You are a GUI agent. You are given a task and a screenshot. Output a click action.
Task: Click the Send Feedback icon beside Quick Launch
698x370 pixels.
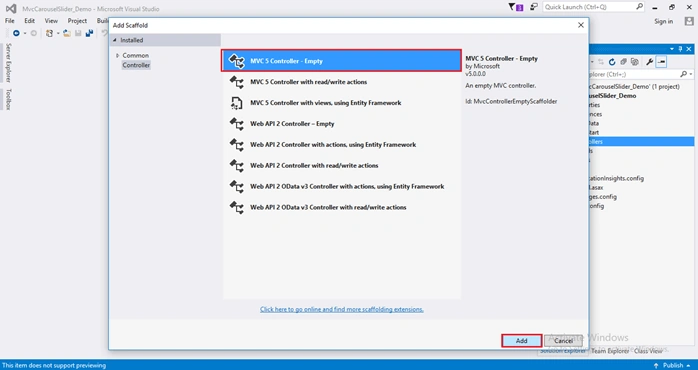[x=534, y=7]
